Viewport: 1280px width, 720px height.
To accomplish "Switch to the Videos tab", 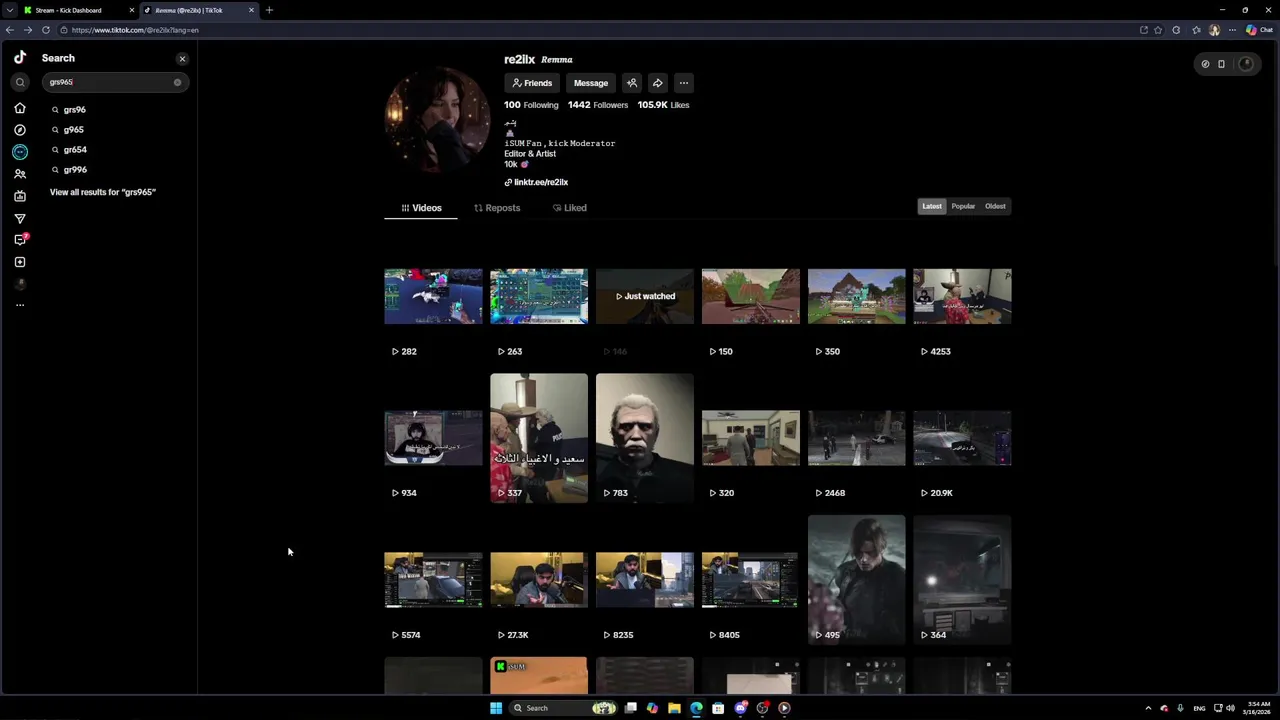I will (x=421, y=208).
